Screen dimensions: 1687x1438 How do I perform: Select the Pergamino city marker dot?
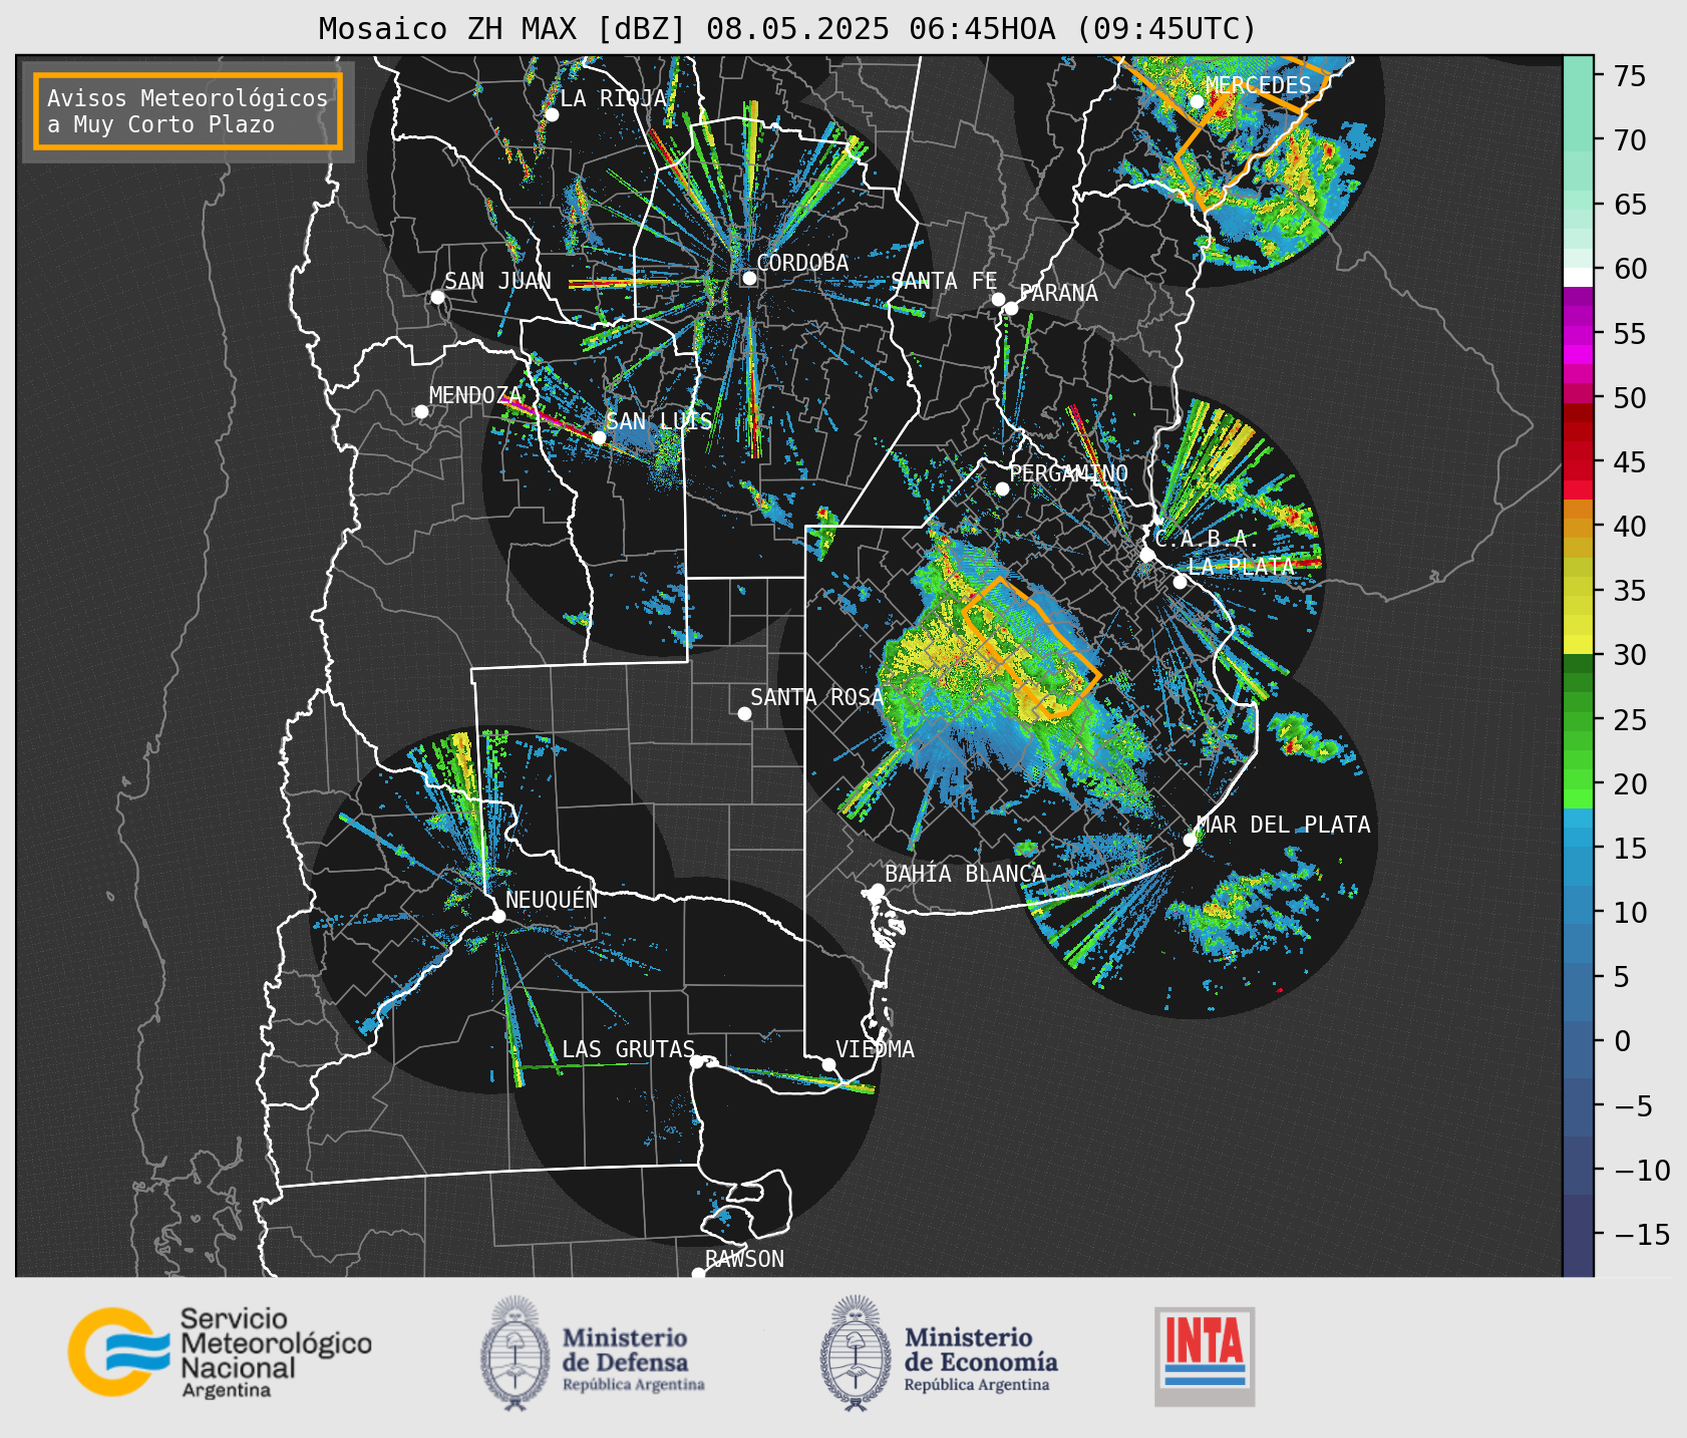point(1002,489)
